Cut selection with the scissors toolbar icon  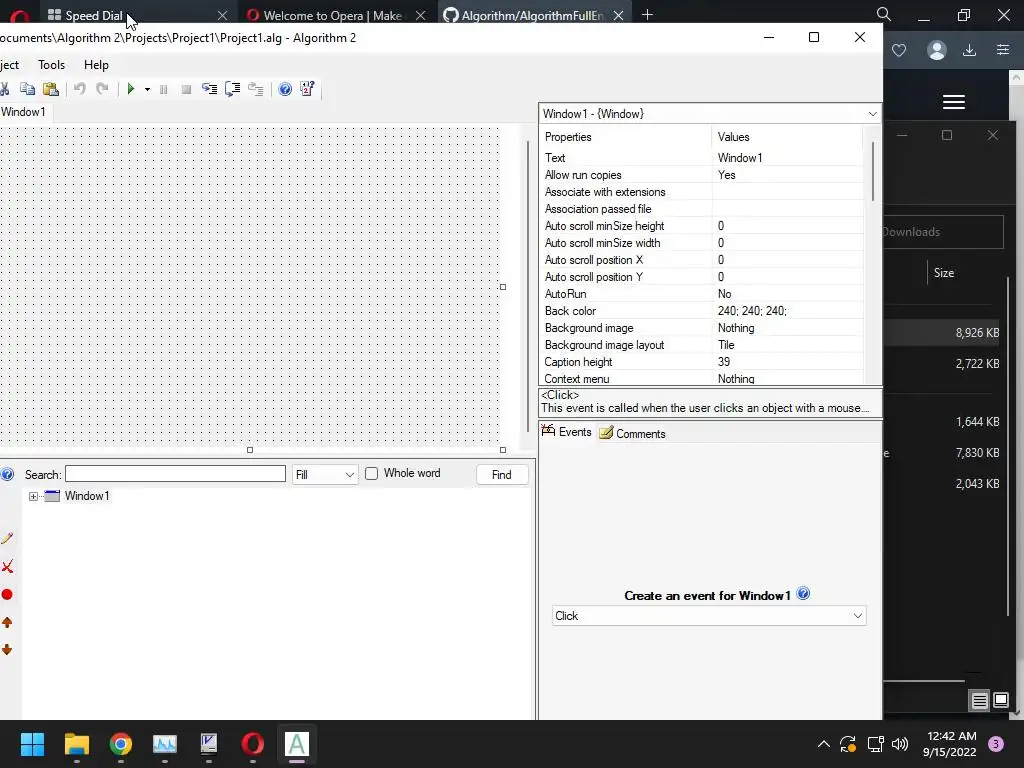click(x=4, y=89)
